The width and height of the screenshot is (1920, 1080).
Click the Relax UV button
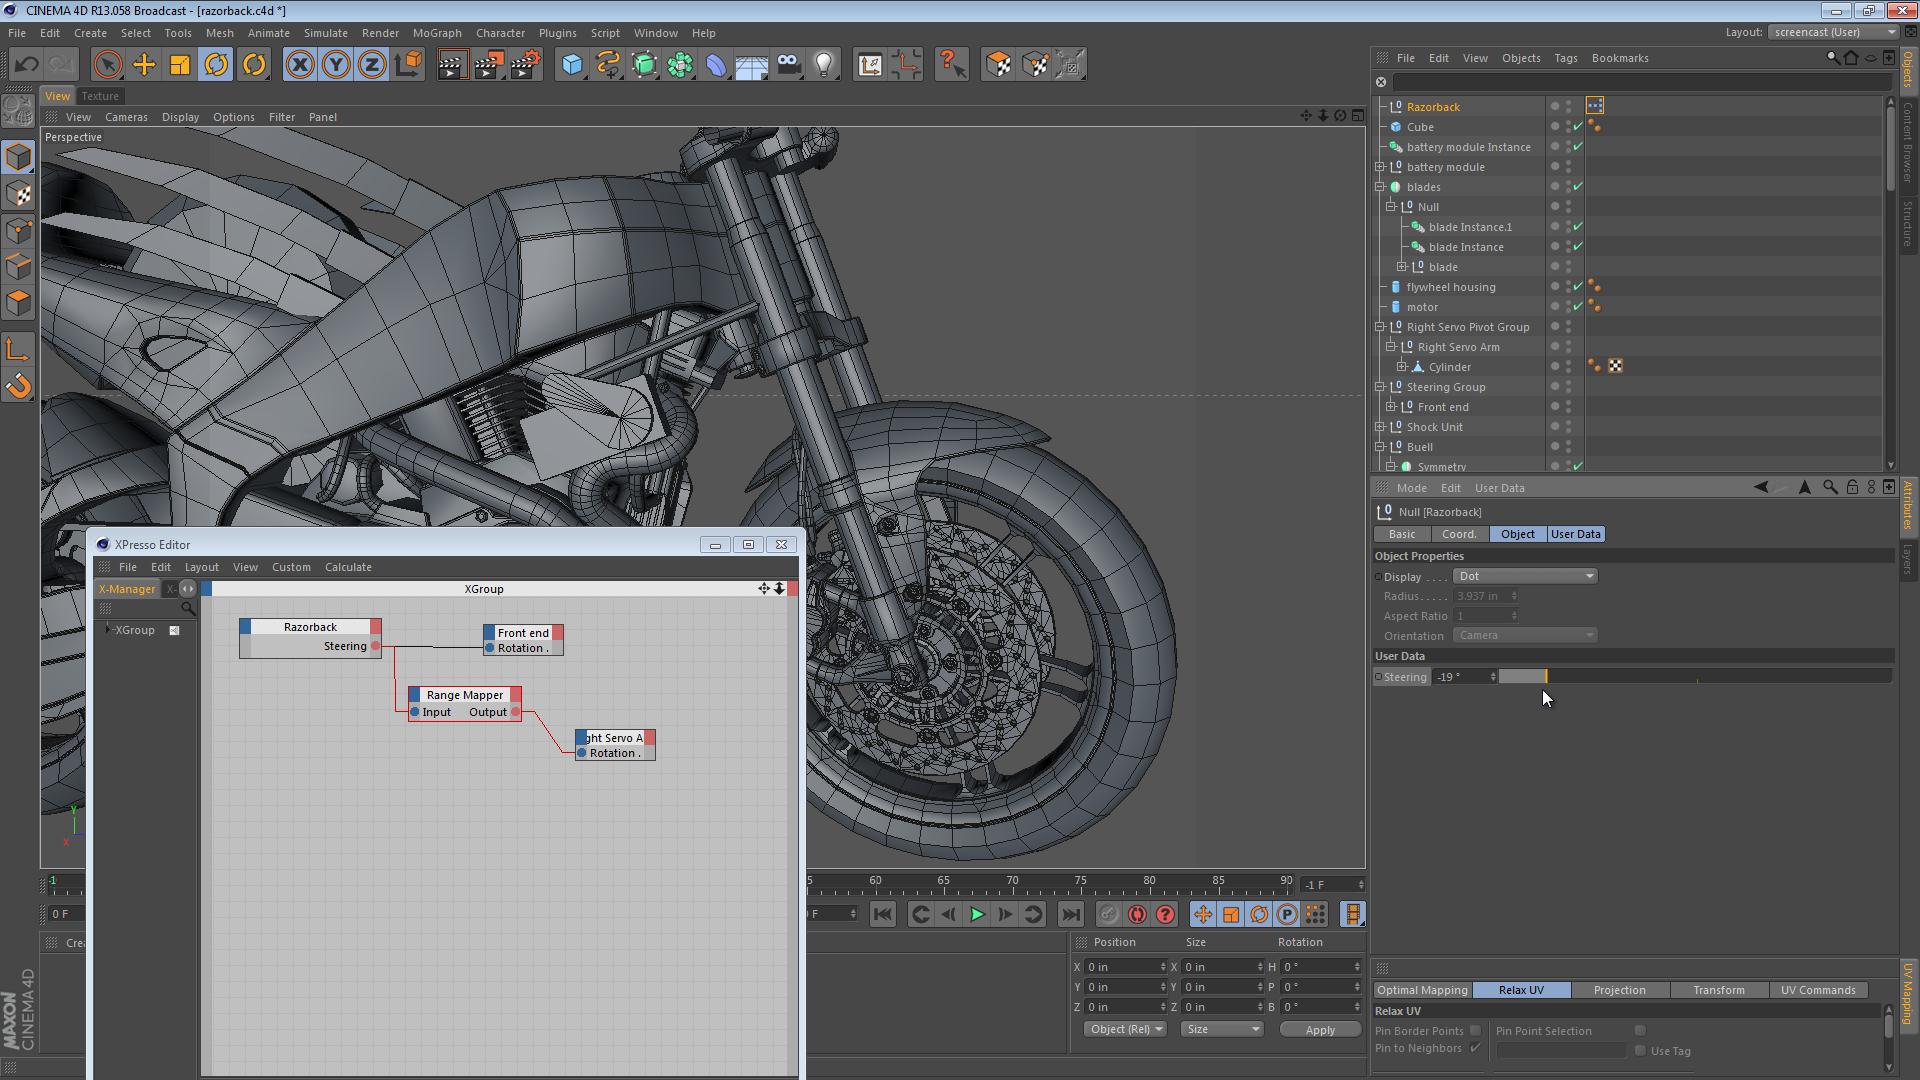tap(1521, 990)
